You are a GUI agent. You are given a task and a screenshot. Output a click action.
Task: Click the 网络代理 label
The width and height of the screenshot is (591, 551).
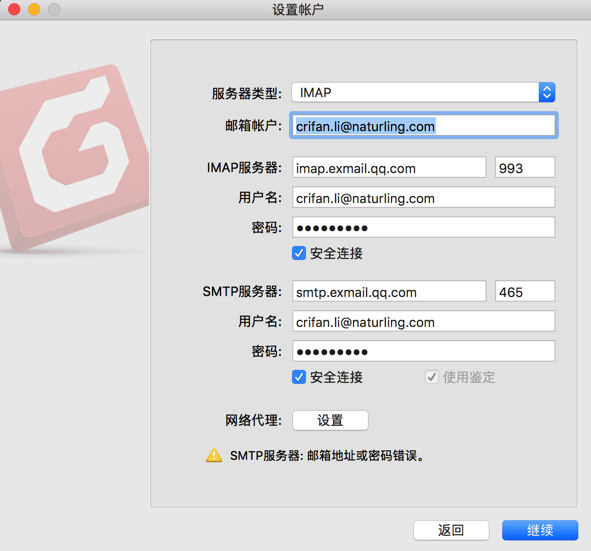tap(253, 420)
